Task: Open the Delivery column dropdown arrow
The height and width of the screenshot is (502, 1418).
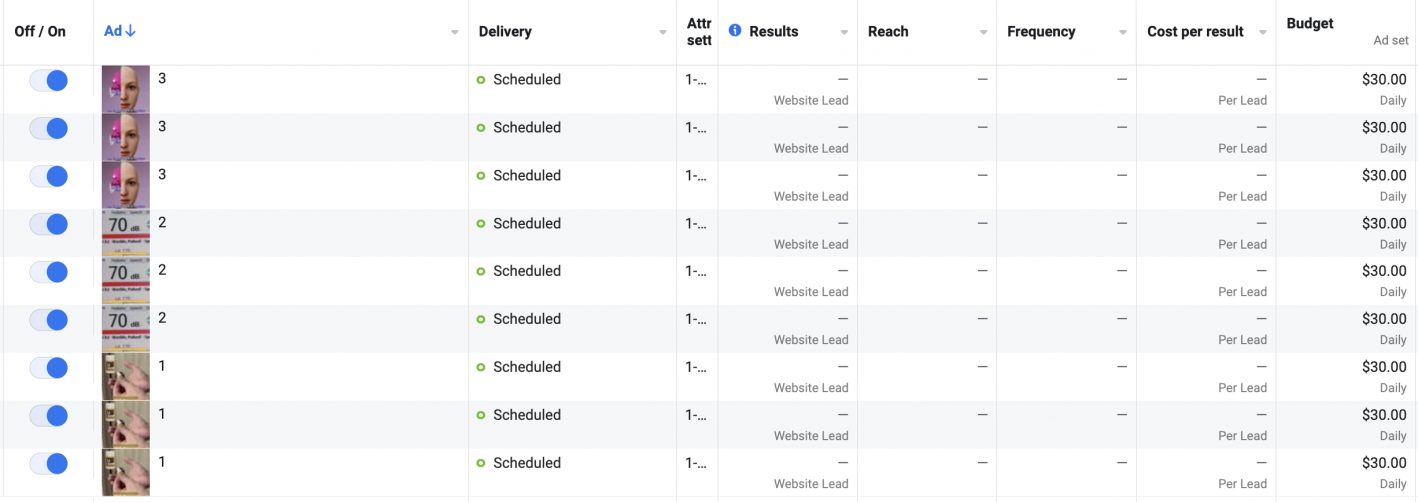Action: pyautogui.click(x=663, y=33)
